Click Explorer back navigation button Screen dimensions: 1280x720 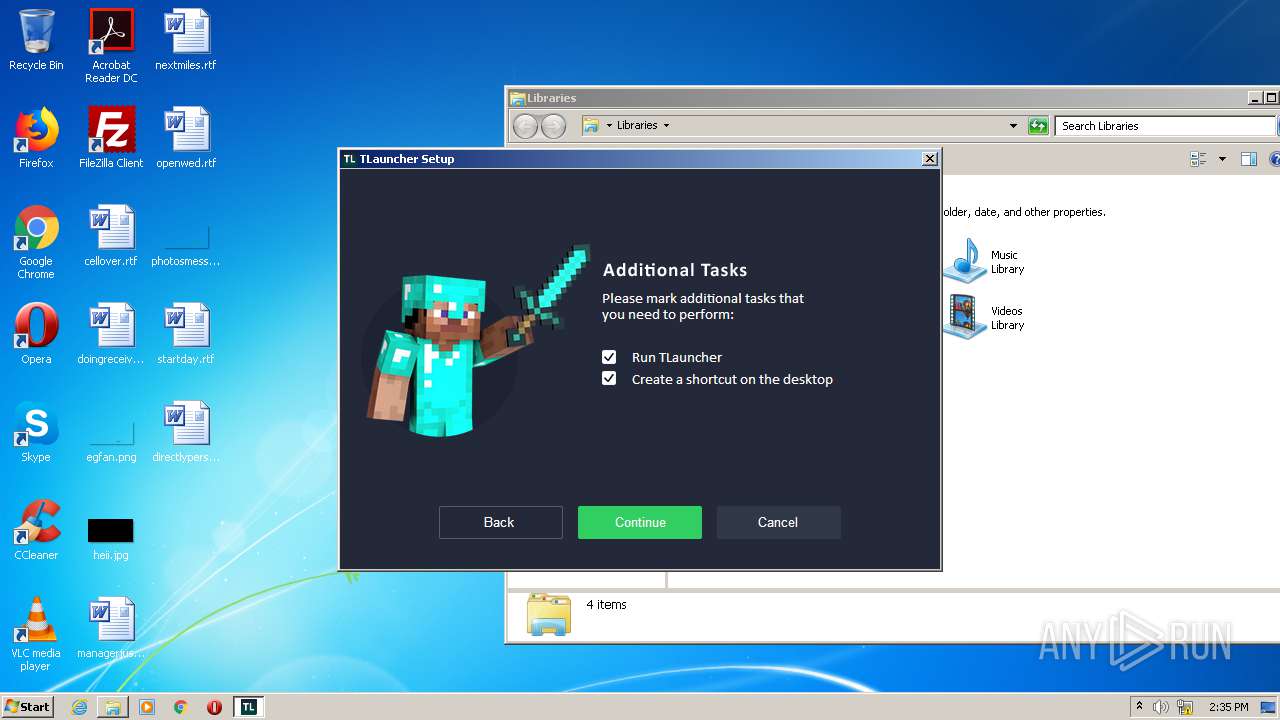pos(525,126)
